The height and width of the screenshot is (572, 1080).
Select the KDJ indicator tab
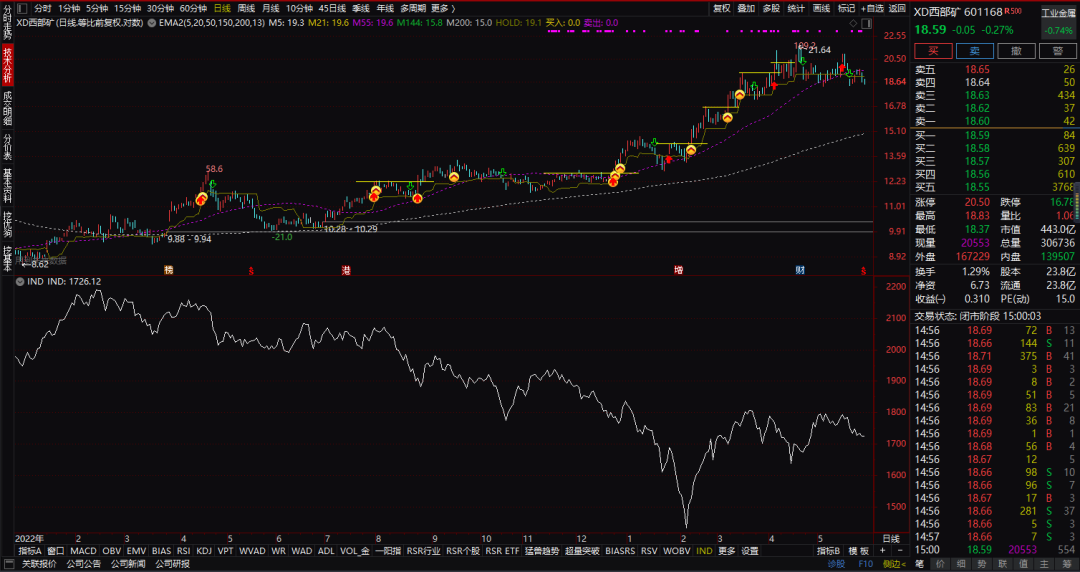coord(204,551)
